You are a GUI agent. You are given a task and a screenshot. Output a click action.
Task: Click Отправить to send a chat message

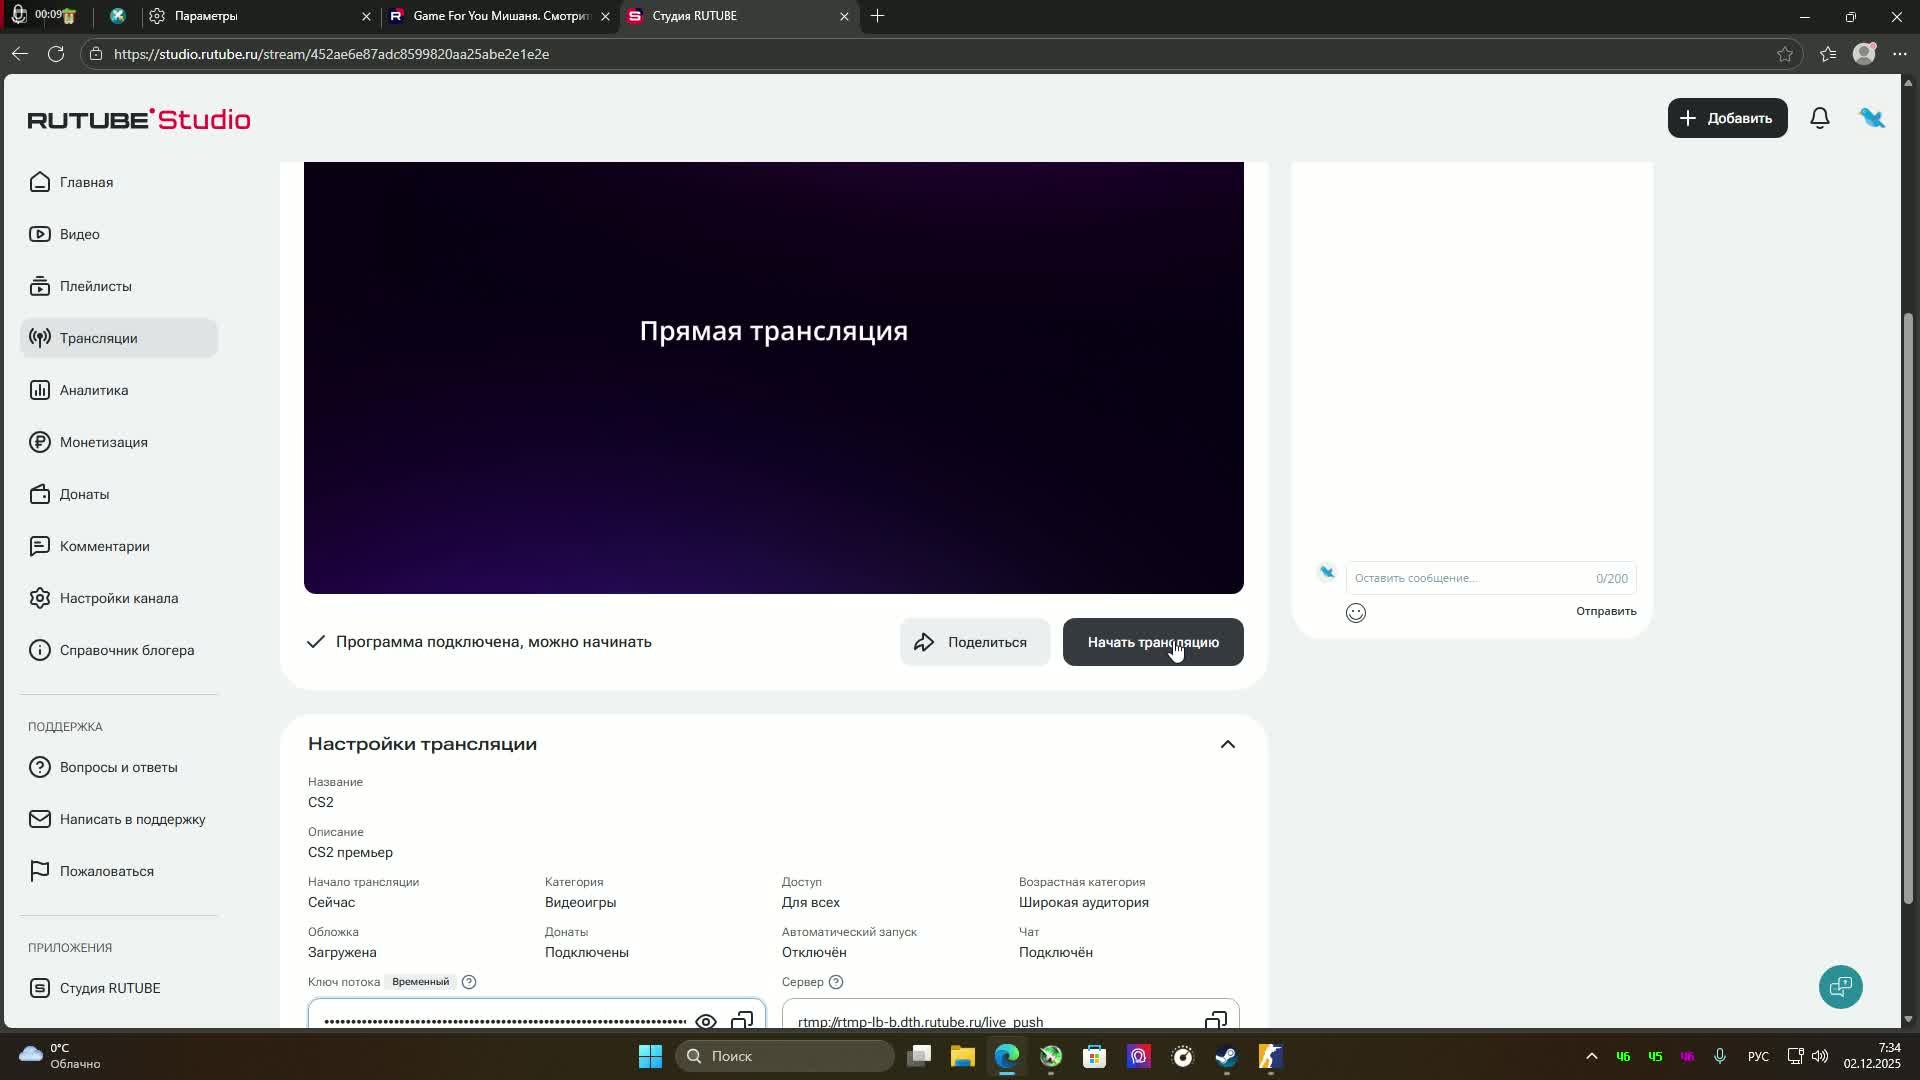click(x=1605, y=610)
